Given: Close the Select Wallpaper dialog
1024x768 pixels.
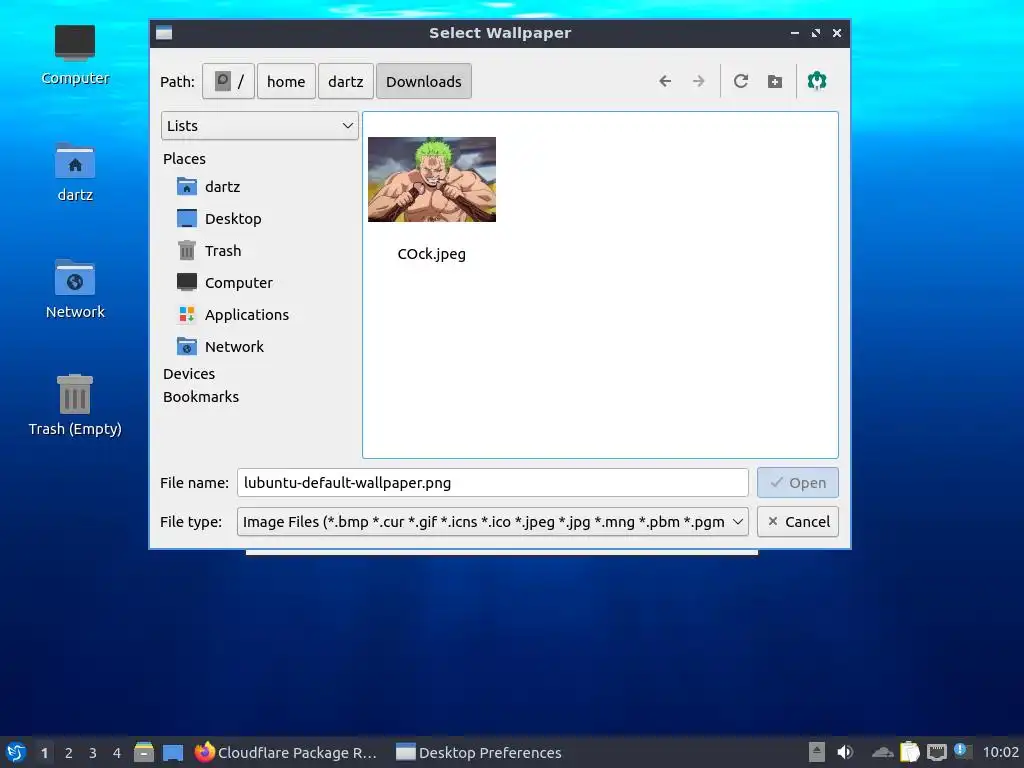Looking at the screenshot, I should point(837,33).
